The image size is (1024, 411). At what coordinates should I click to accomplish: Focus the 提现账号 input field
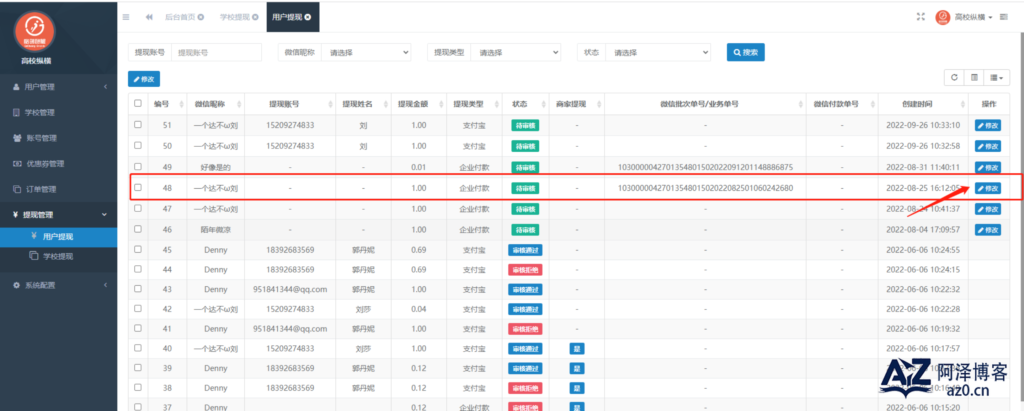[216, 52]
